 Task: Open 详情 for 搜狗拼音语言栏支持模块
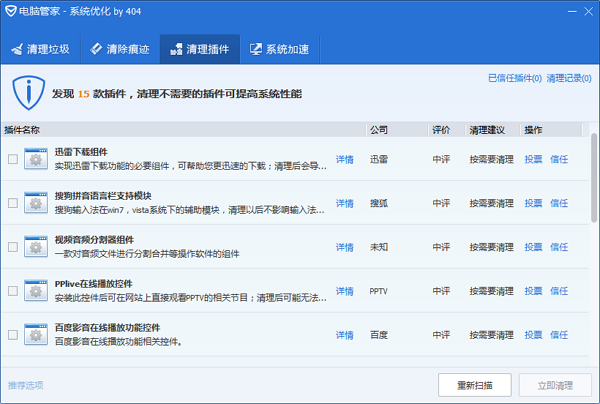pos(344,203)
